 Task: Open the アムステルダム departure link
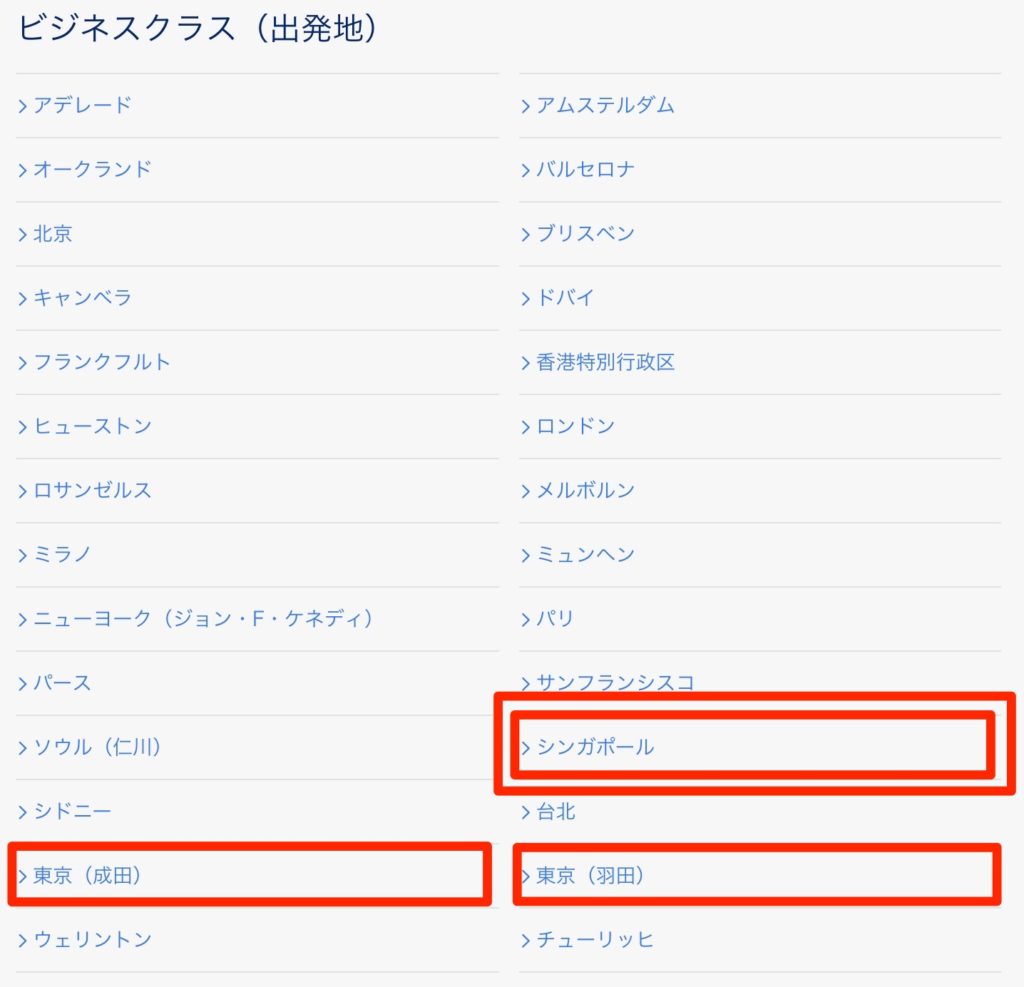click(x=605, y=105)
